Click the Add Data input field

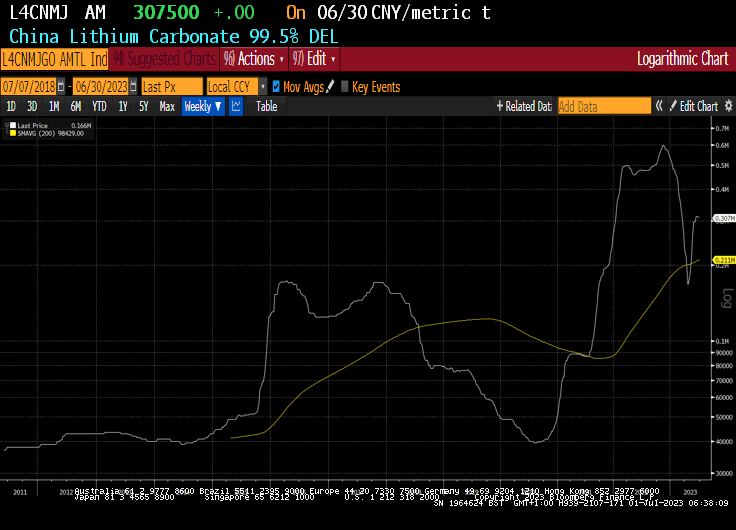pyautogui.click(x=603, y=106)
